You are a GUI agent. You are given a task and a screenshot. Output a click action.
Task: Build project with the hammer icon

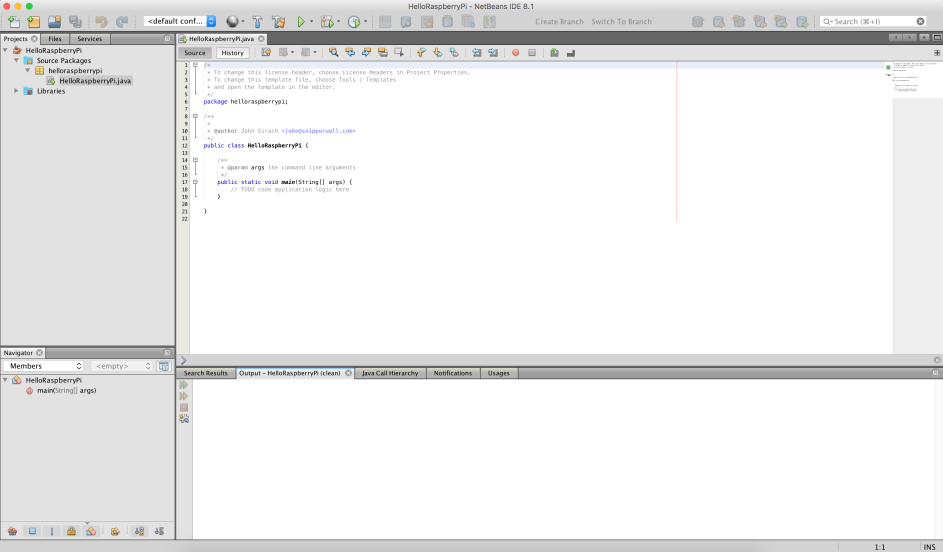(257, 22)
